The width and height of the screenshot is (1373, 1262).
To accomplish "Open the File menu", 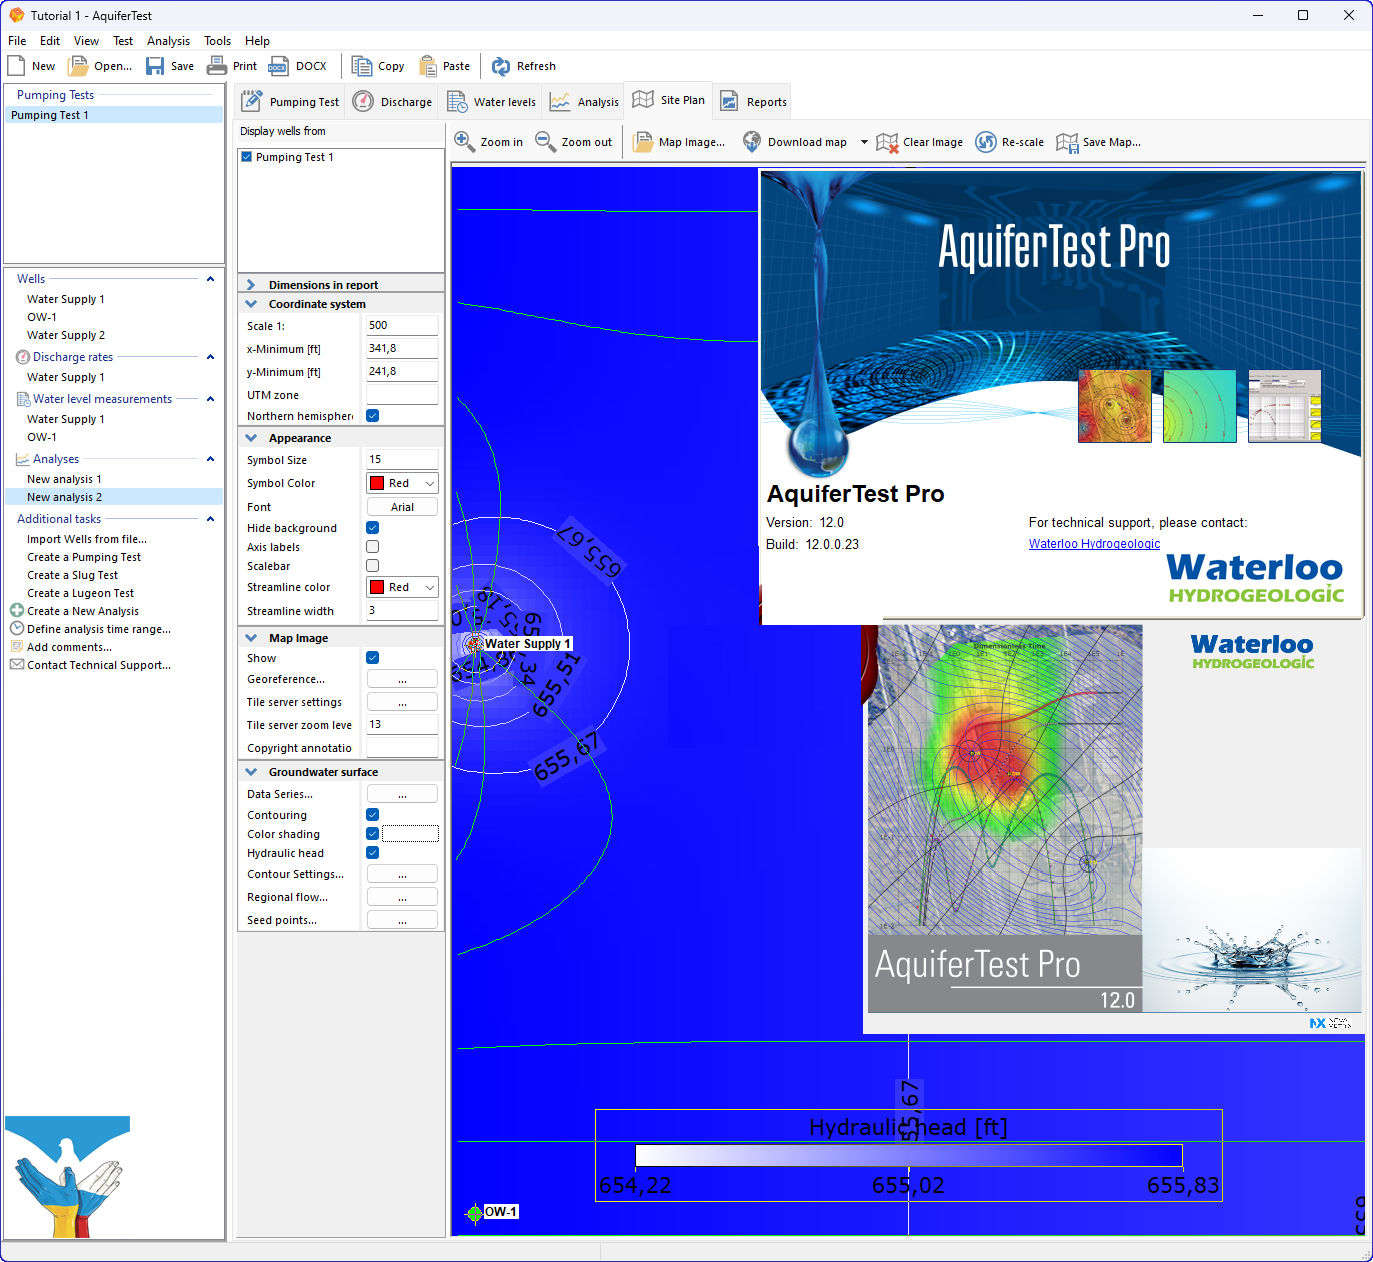I will click(x=17, y=41).
